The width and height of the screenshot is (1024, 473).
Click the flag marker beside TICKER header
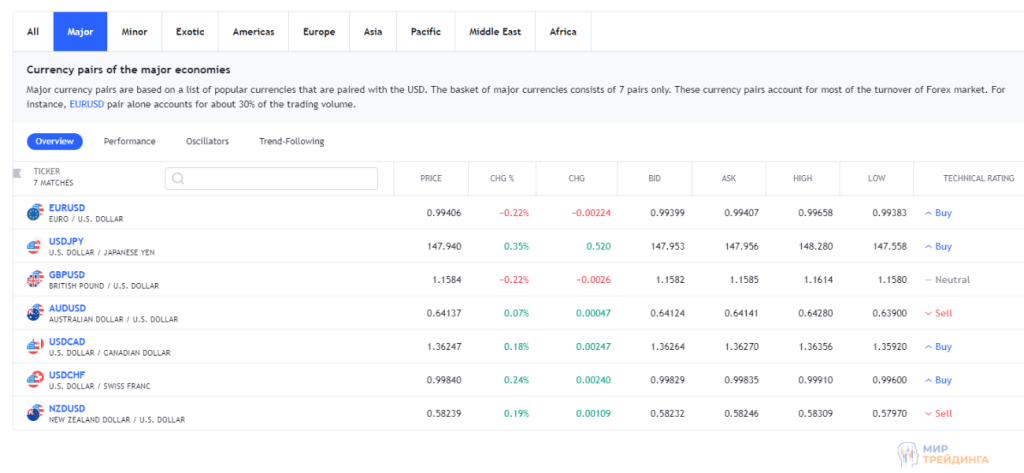coord(17,174)
